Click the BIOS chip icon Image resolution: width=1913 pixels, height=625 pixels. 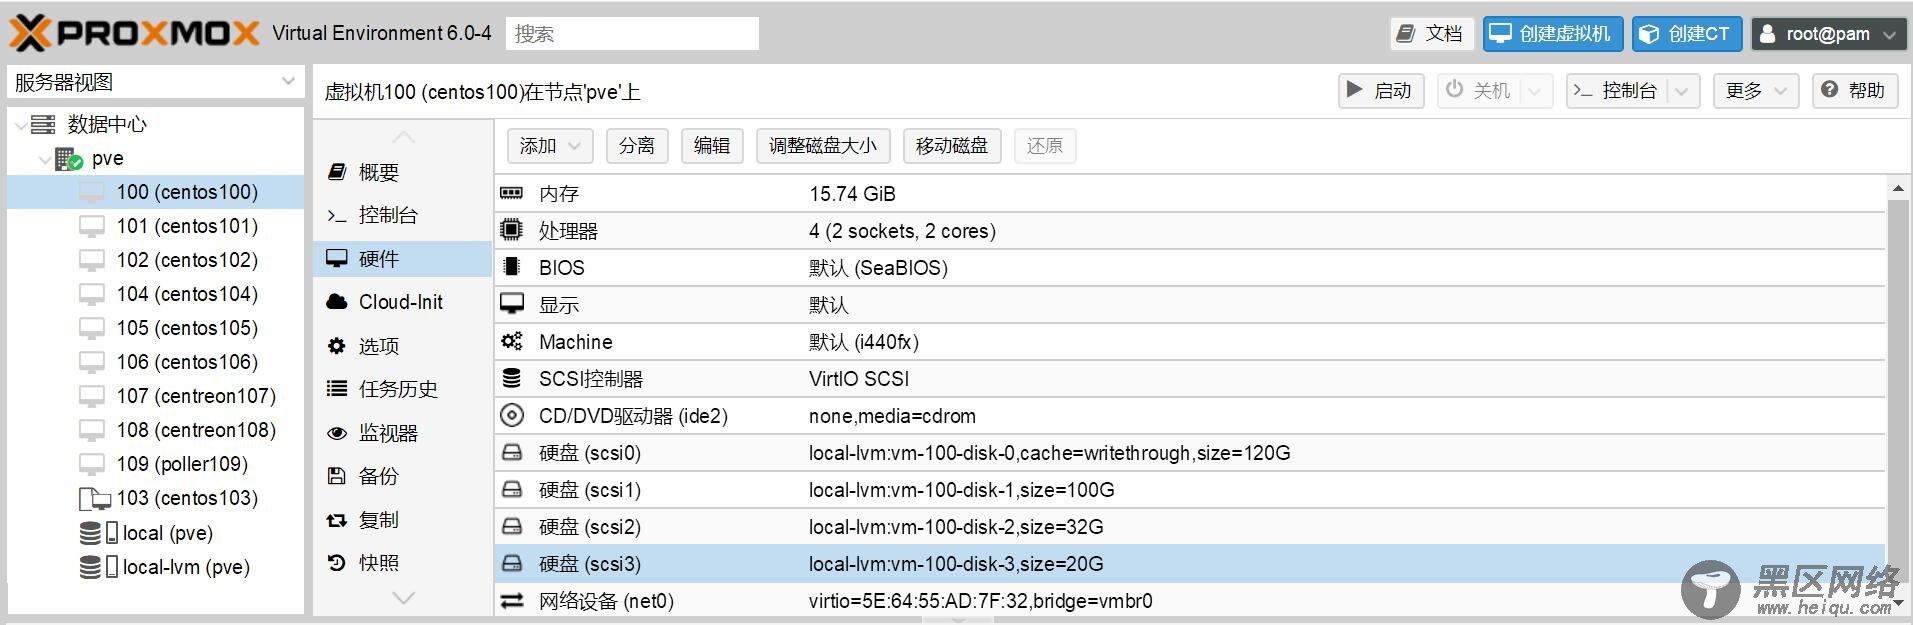click(511, 267)
